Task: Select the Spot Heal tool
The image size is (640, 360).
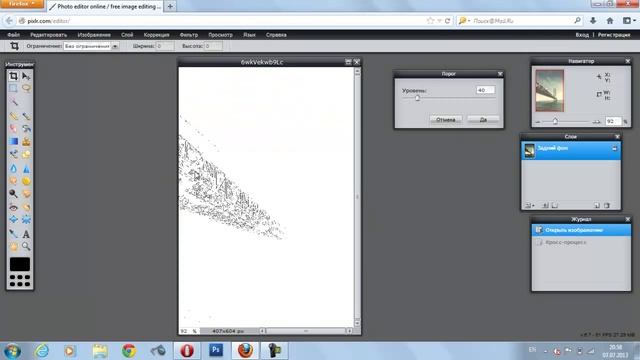Action: click(x=26, y=207)
